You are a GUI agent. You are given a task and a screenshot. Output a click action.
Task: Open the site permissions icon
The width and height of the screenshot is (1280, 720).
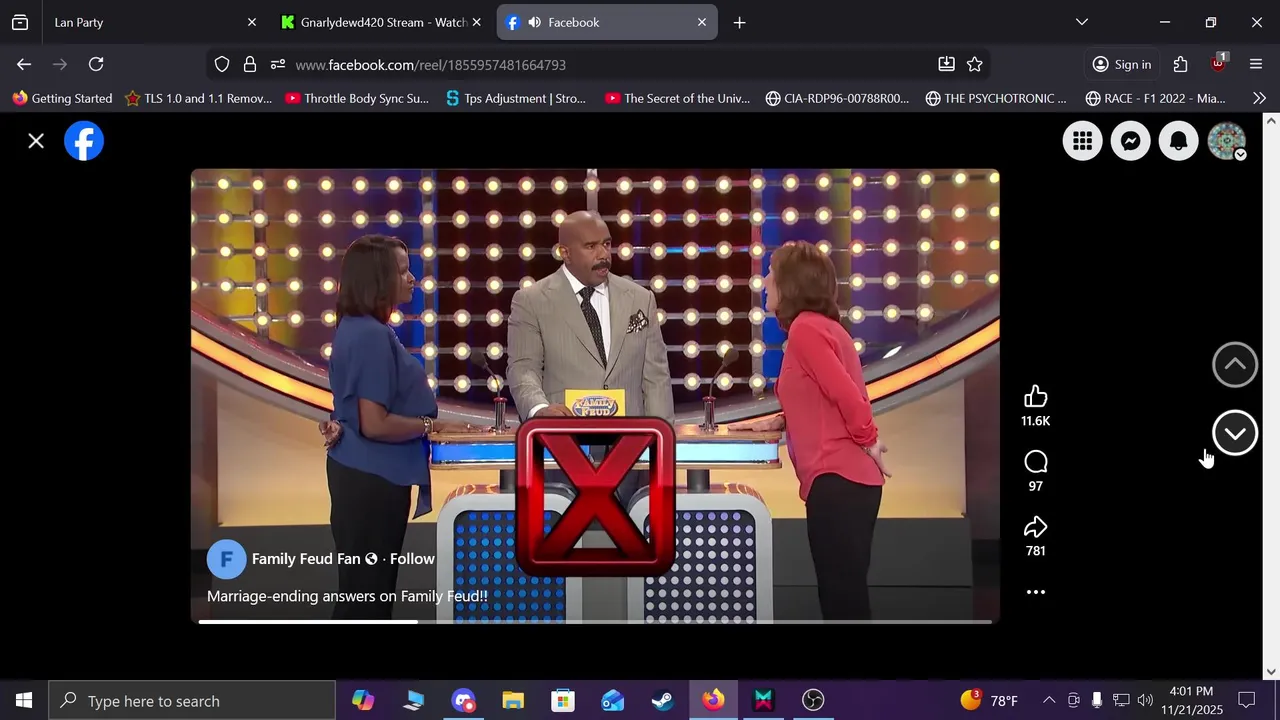(278, 64)
